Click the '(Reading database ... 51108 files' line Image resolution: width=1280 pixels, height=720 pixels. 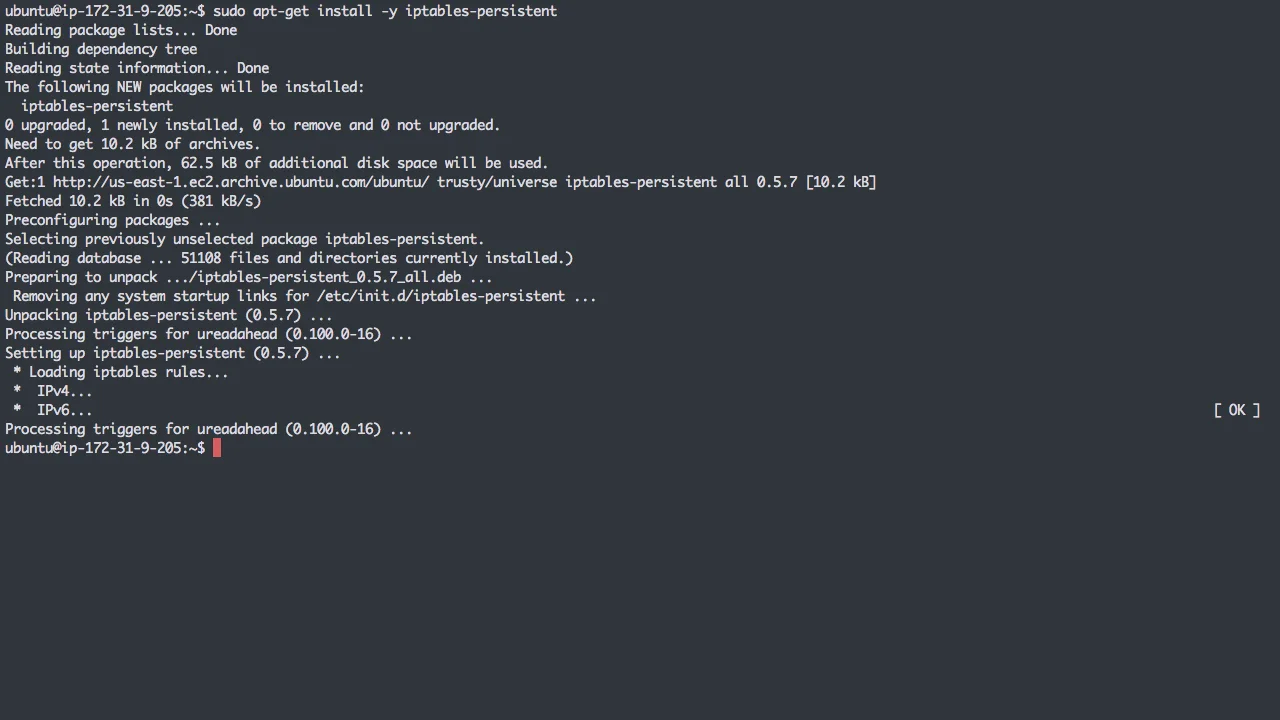(289, 258)
